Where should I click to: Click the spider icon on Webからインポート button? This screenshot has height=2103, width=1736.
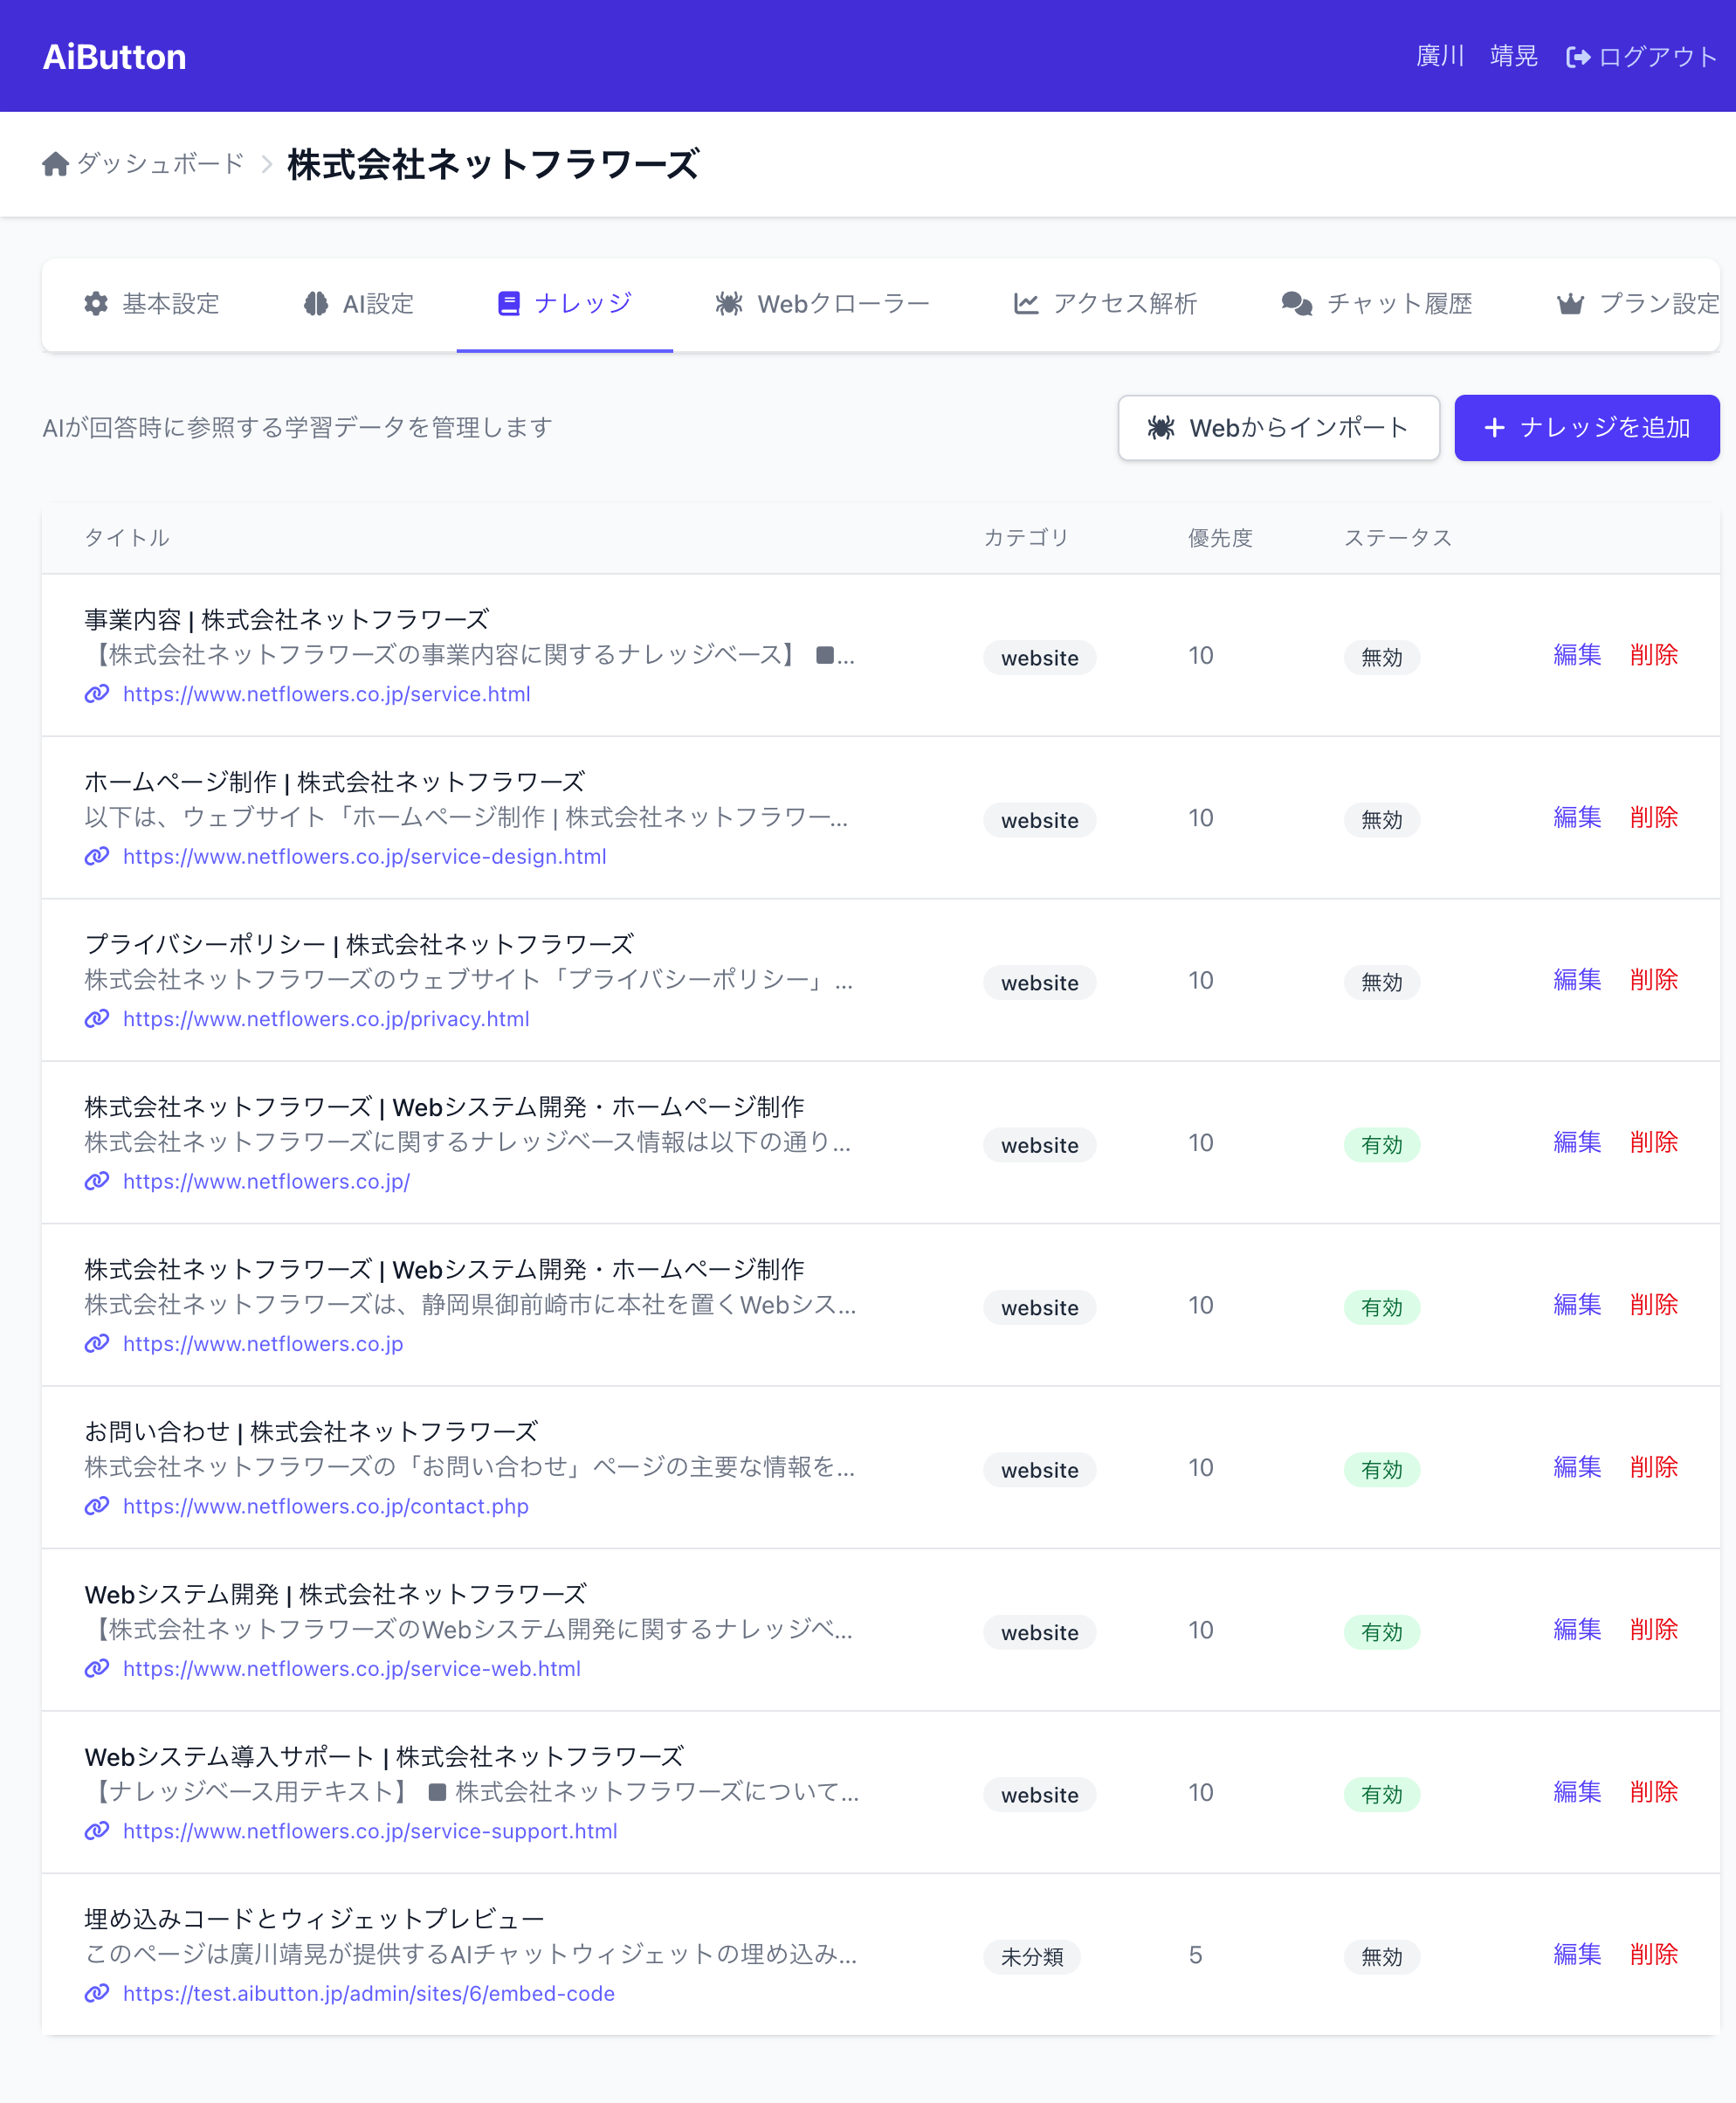click(1163, 427)
